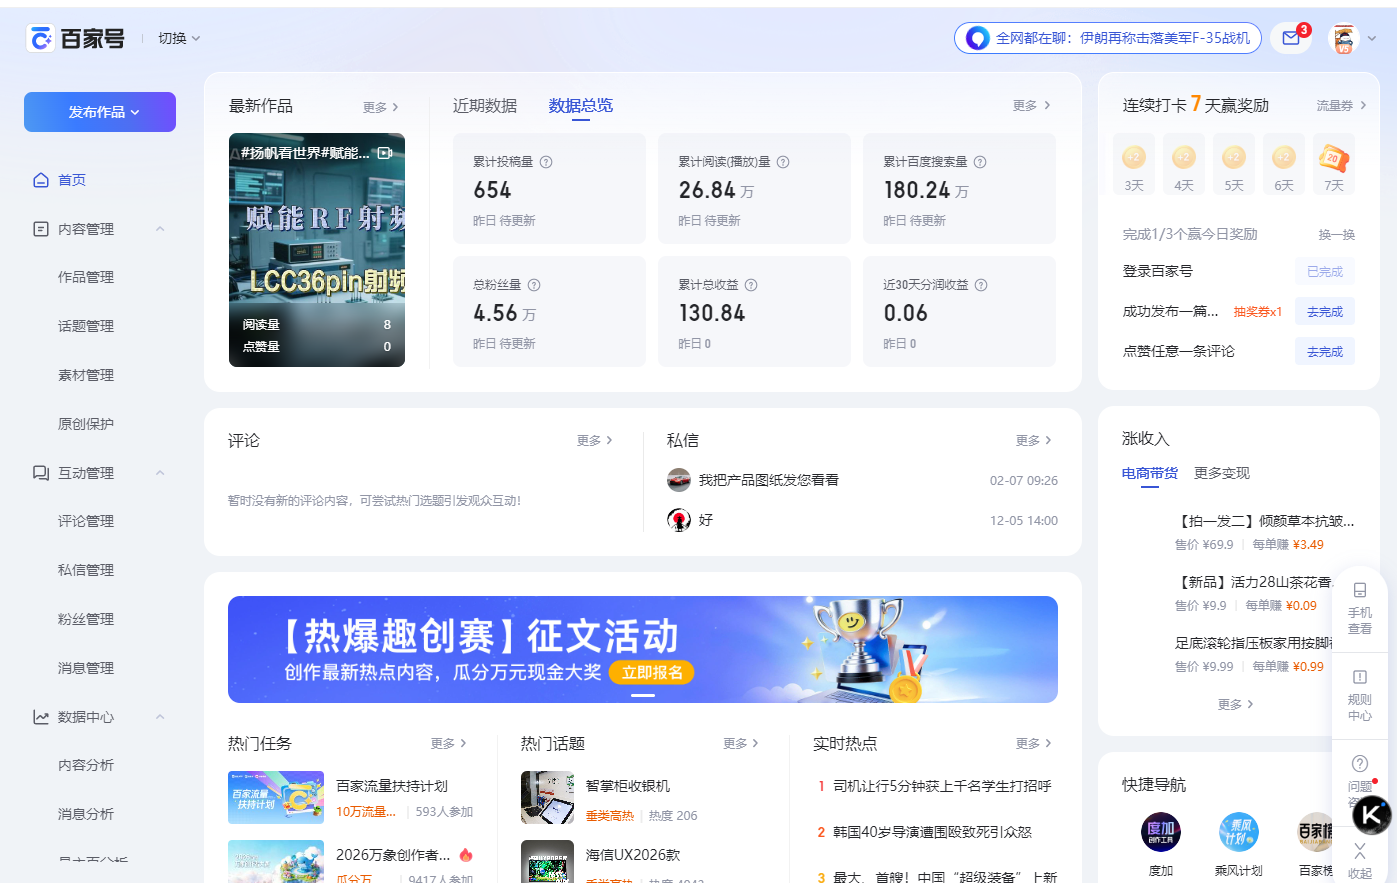Viewport: 1397px width, 883px height.
Task: Expand the user avatar dropdown arrow
Action: (x=1372, y=38)
